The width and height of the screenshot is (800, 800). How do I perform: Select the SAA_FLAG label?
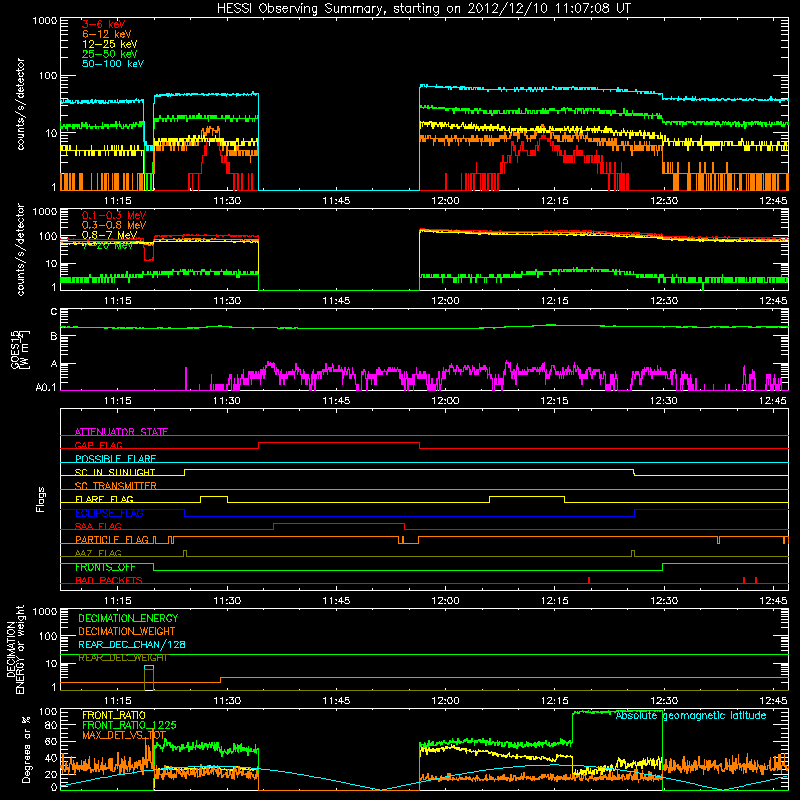coord(98,526)
